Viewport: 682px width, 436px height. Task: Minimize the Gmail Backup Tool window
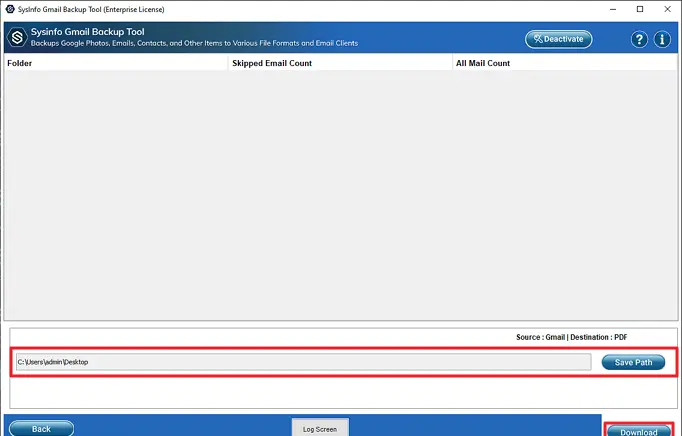tap(613, 9)
